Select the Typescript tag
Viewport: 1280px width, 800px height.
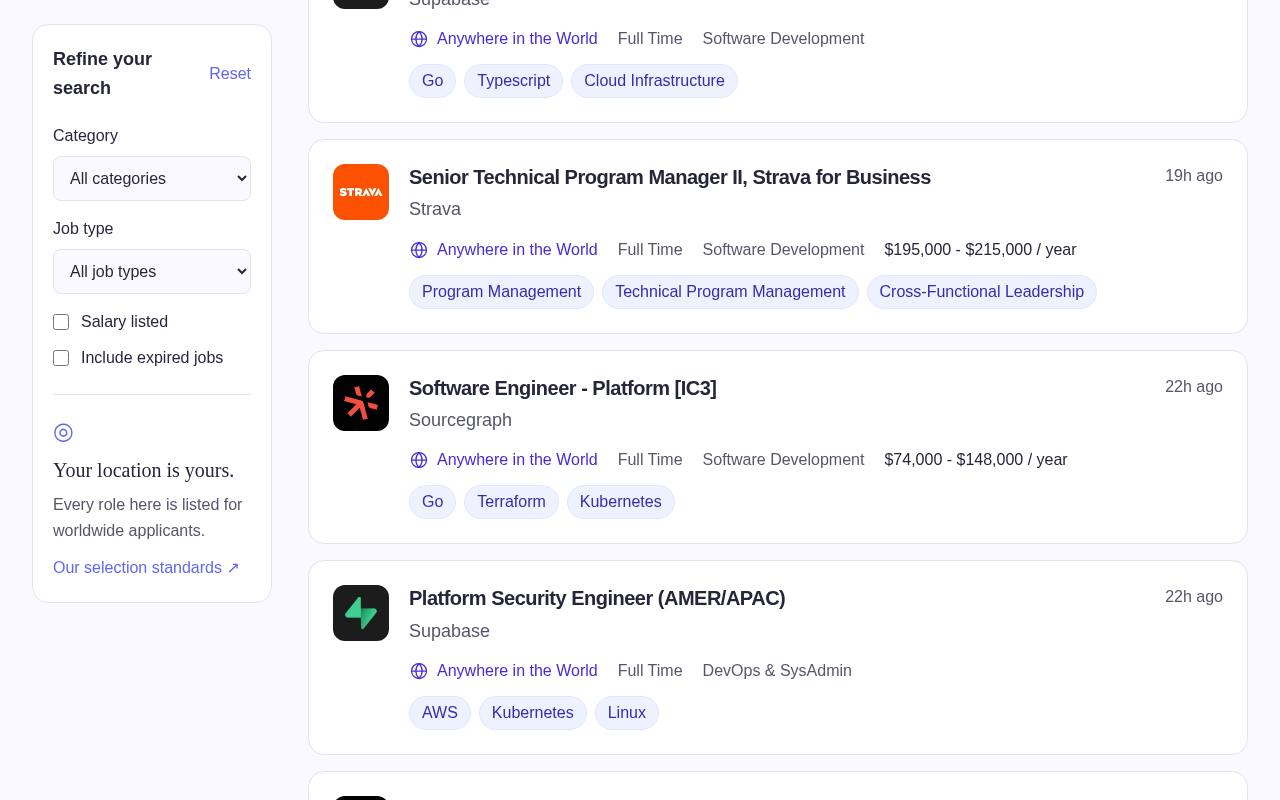(513, 81)
